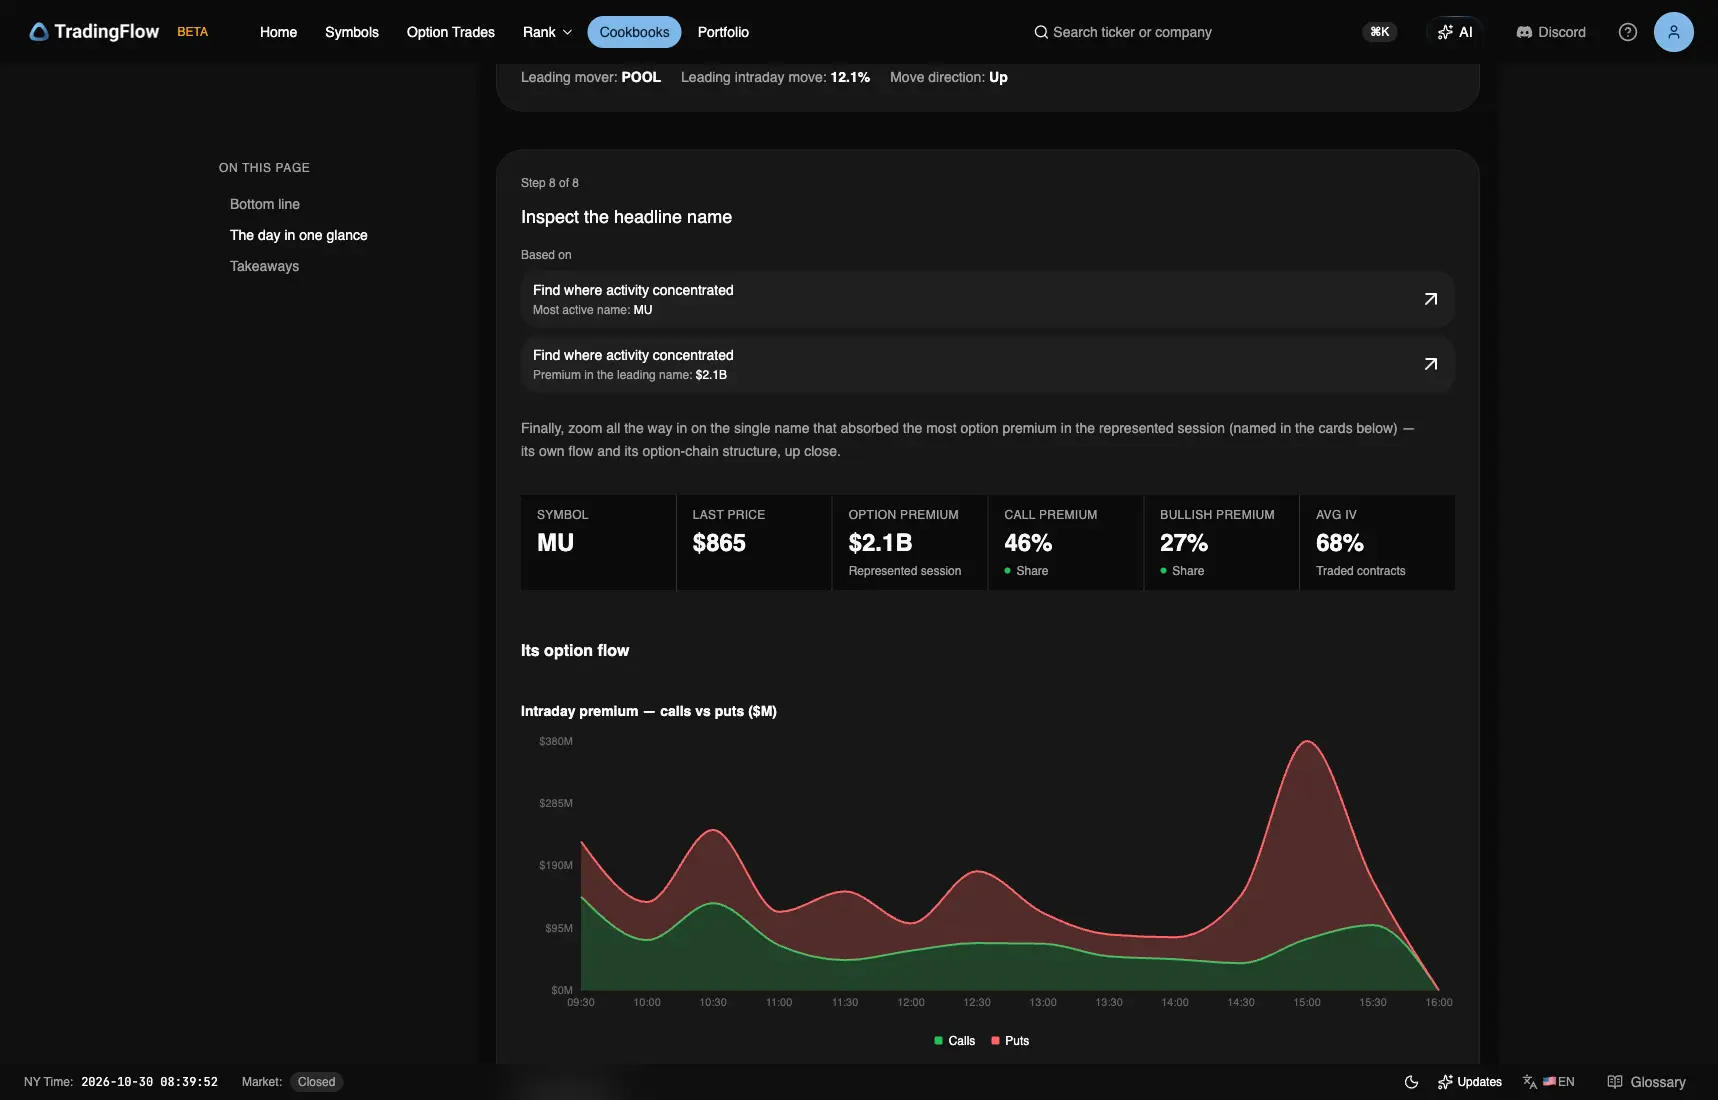Go to Option Trades in navigation
Viewport: 1718px width, 1100px height.
[x=451, y=32]
